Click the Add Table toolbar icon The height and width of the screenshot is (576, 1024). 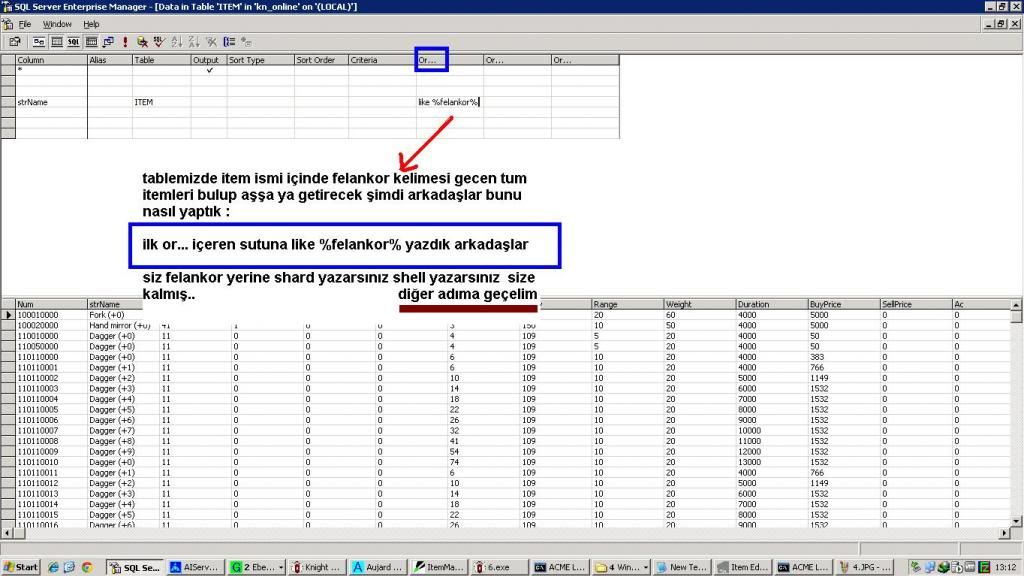click(245, 42)
